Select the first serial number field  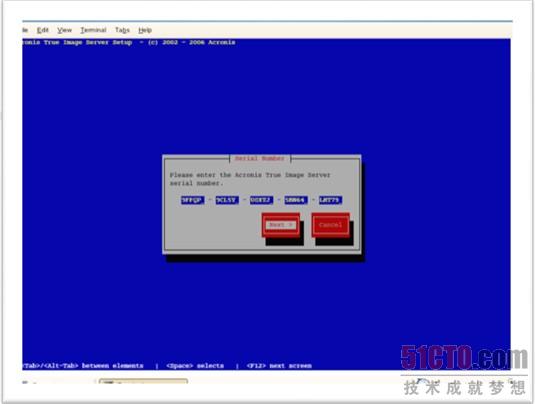click(192, 200)
